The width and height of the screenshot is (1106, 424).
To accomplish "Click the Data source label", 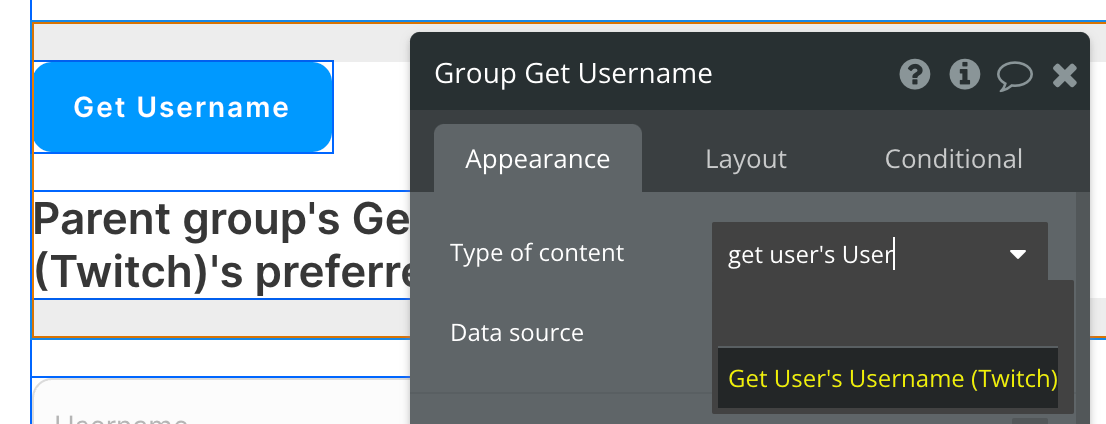I will [516, 332].
